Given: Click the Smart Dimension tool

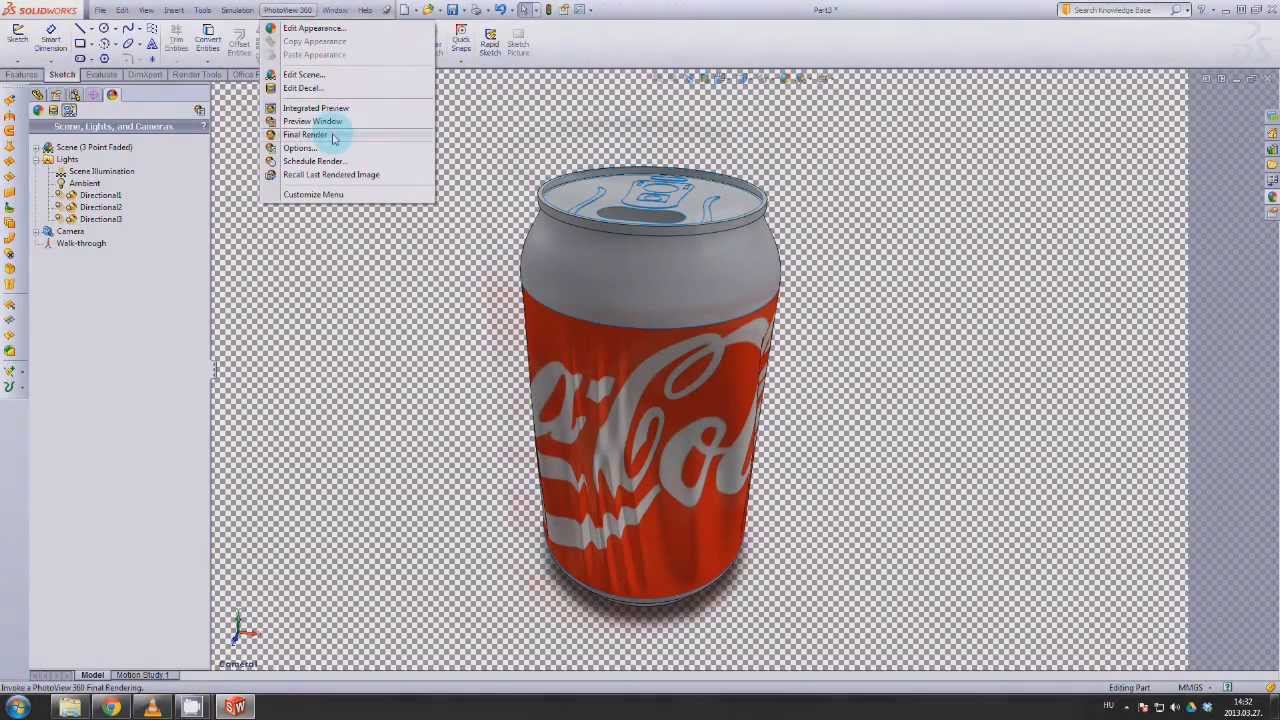Looking at the screenshot, I should click(x=50, y=39).
